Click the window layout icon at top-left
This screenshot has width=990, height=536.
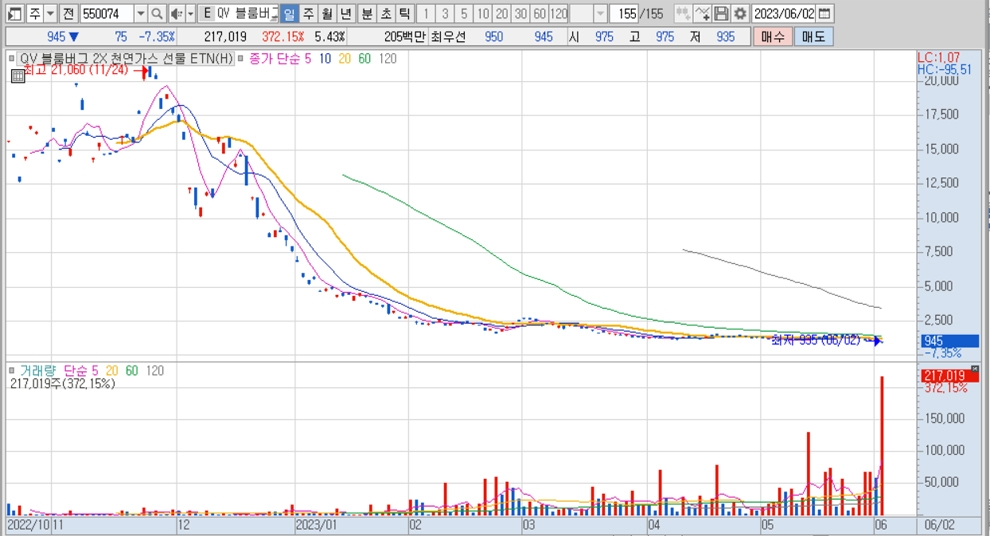pos(13,13)
